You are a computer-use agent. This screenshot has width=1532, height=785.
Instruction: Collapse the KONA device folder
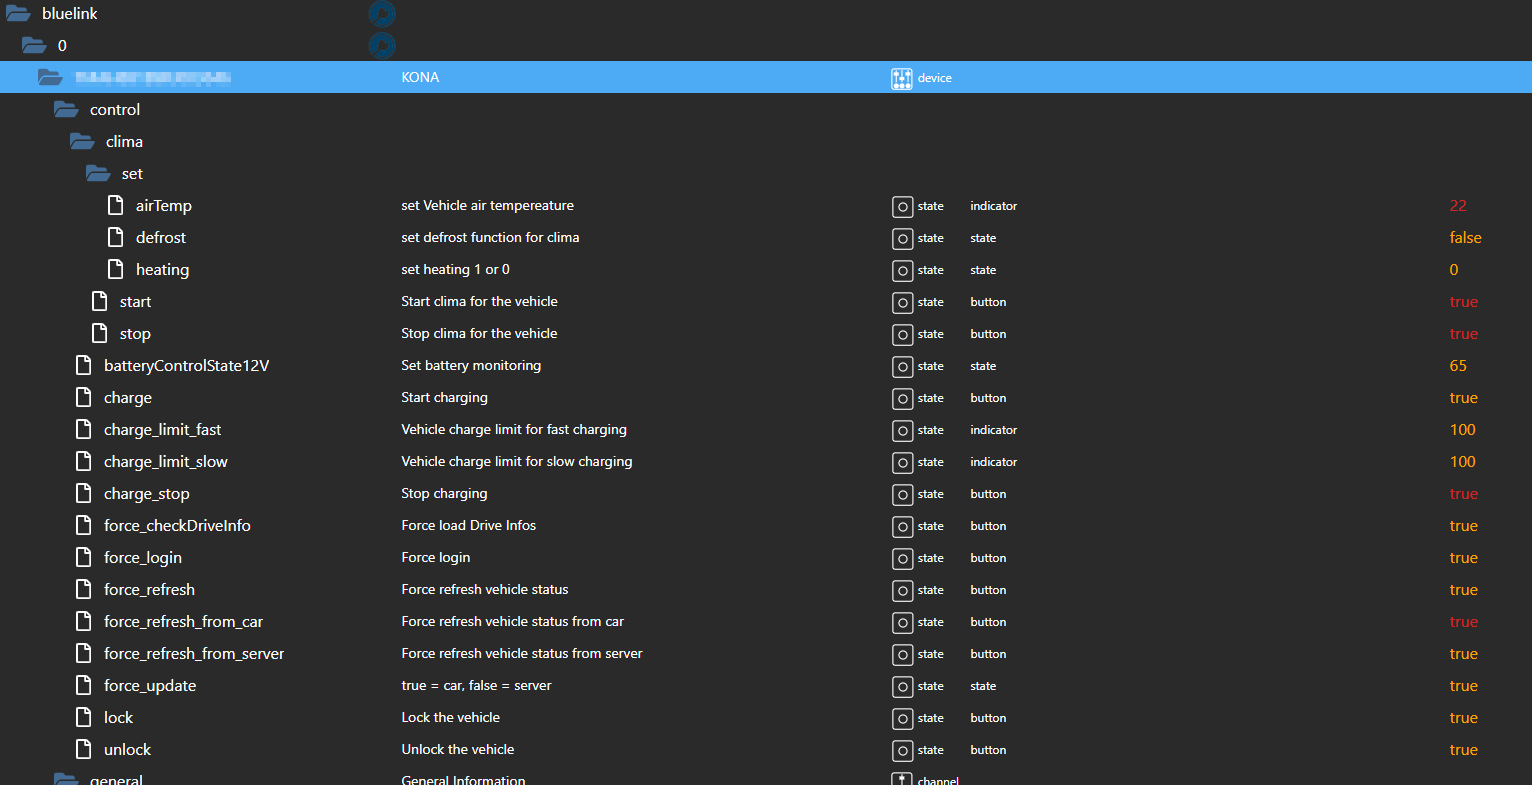(50, 78)
